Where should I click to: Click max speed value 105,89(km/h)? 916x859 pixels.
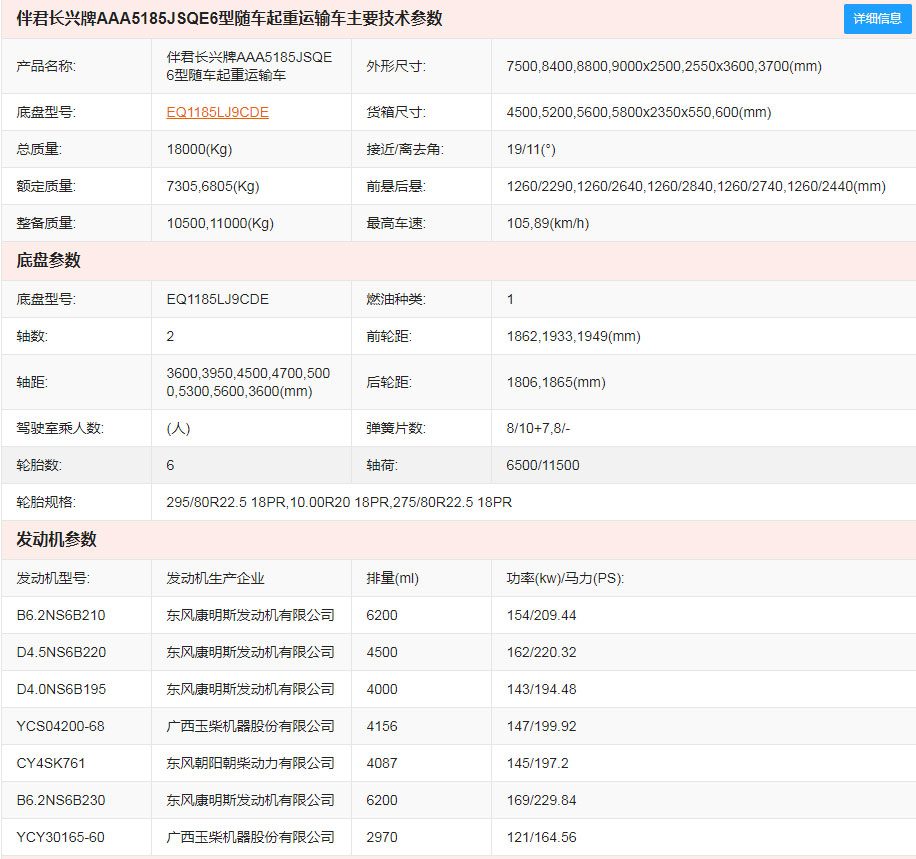[548, 223]
